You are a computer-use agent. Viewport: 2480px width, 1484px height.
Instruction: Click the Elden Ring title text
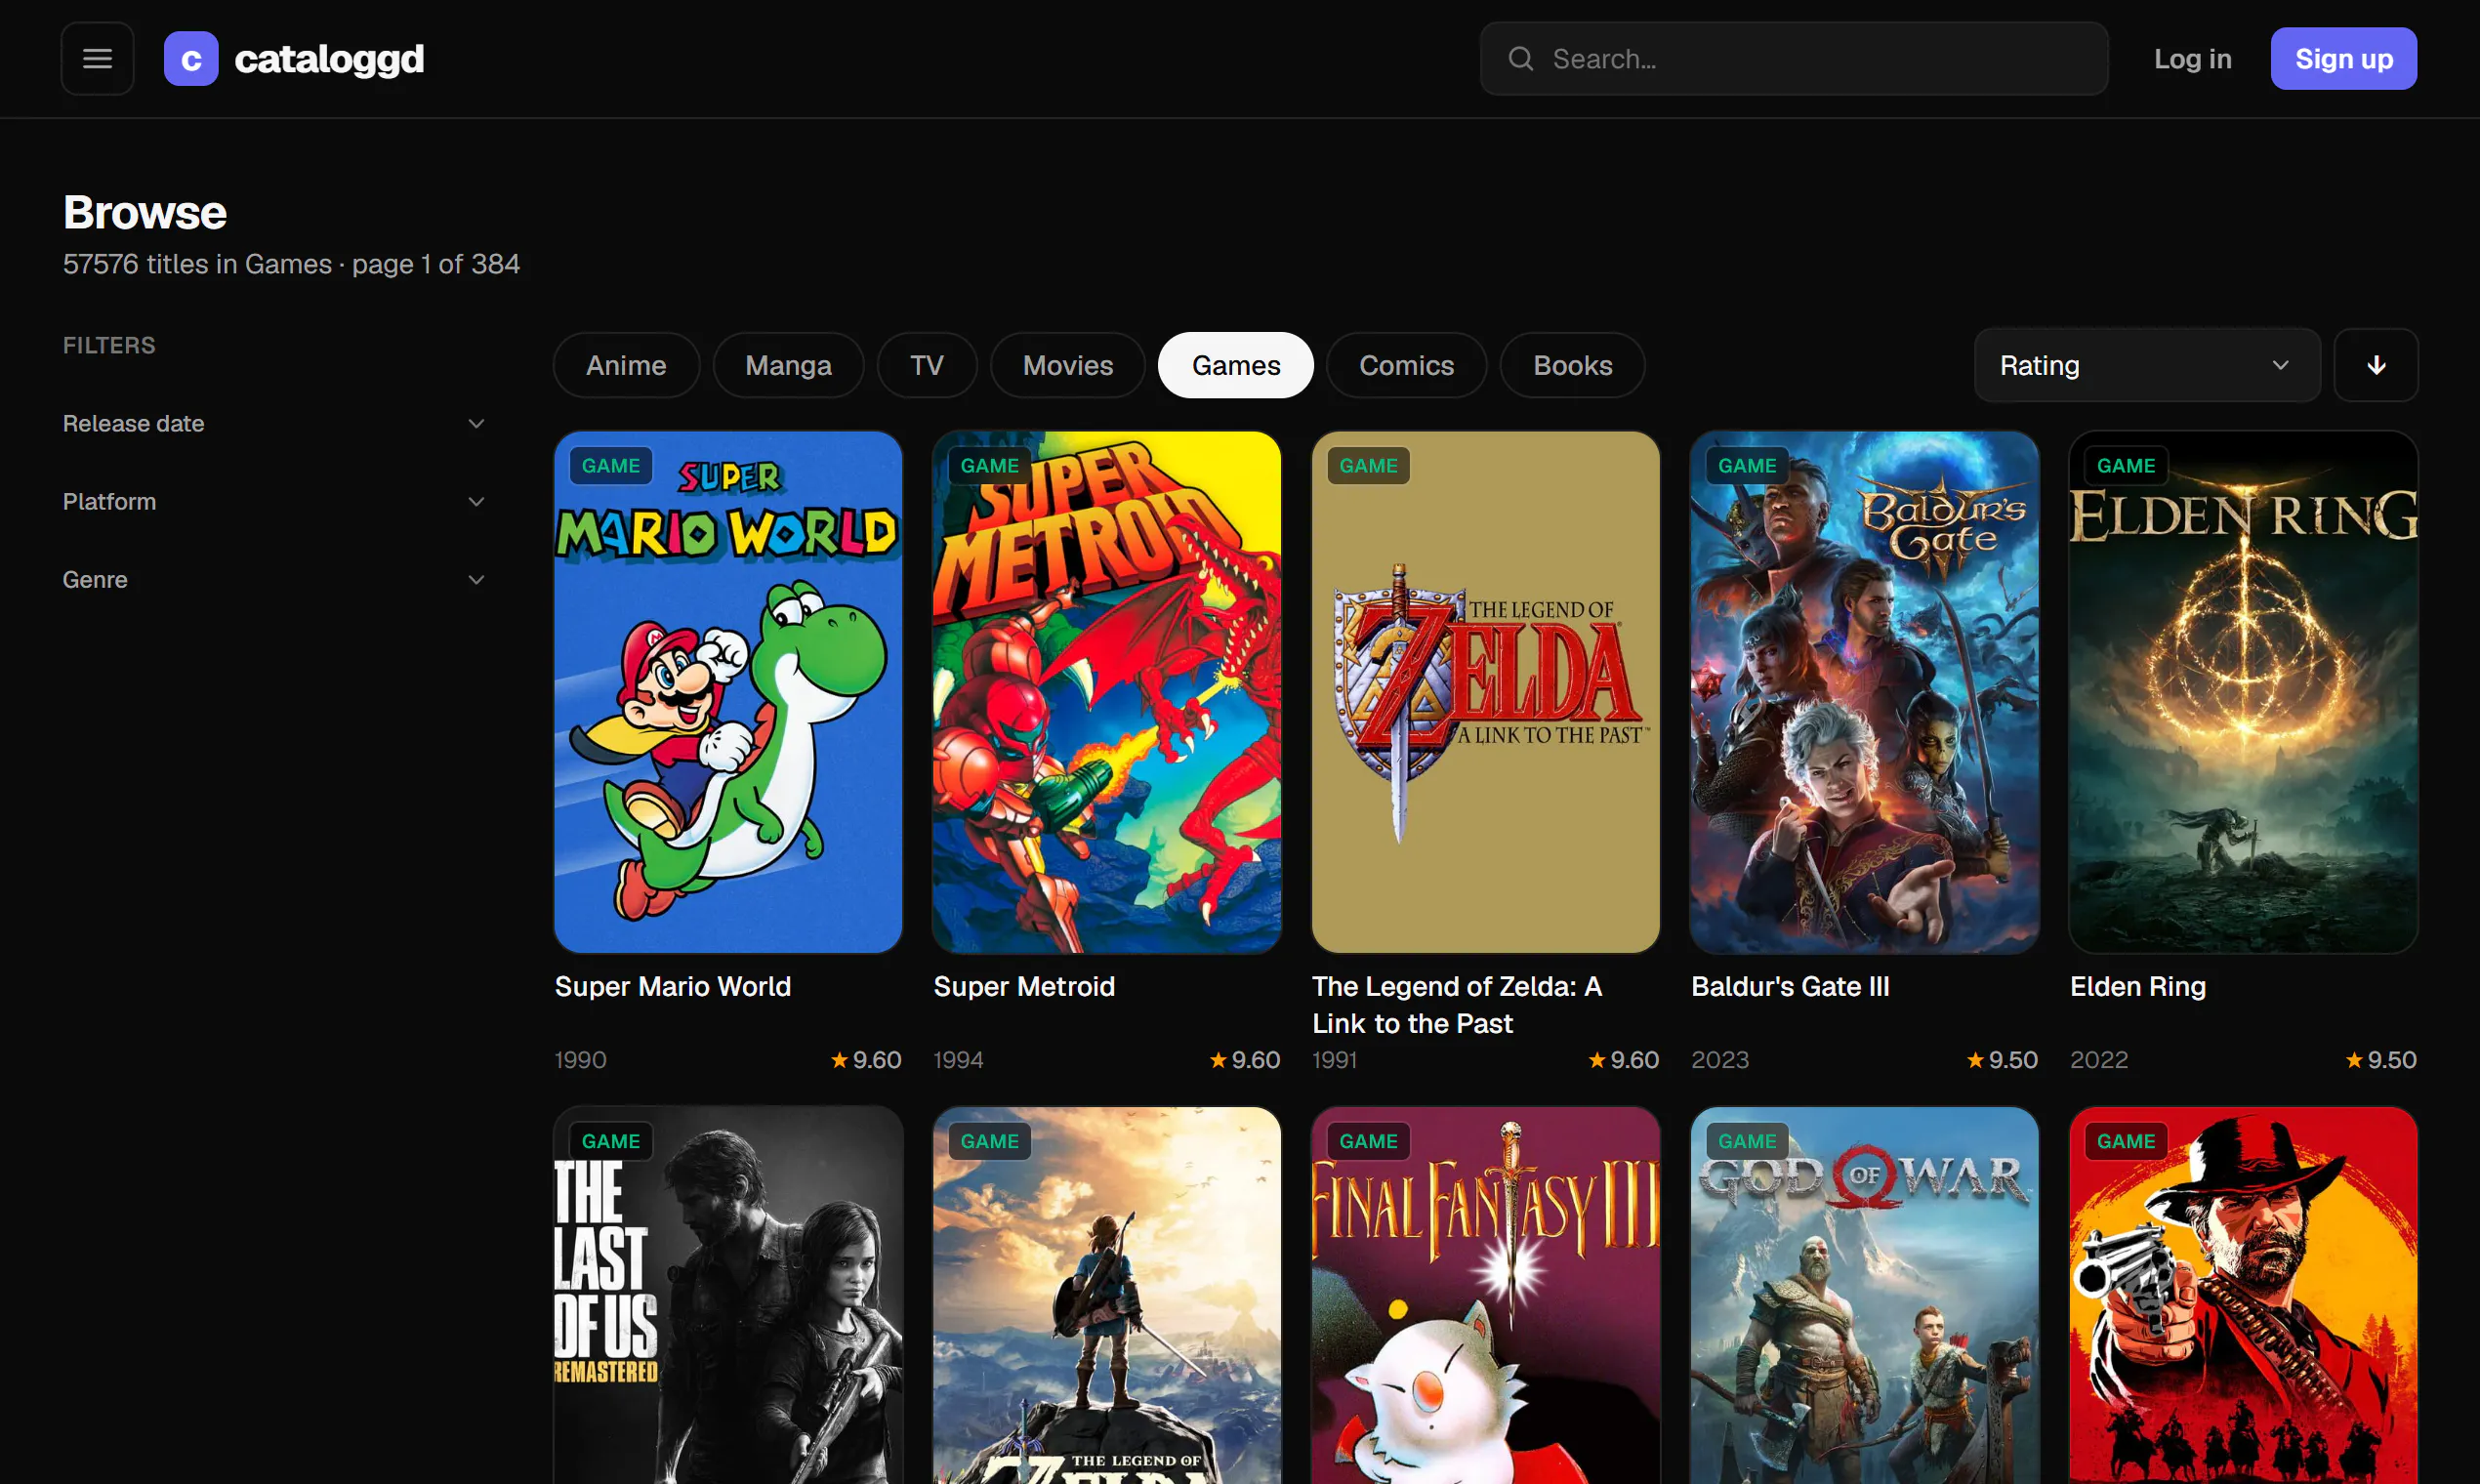point(2137,987)
